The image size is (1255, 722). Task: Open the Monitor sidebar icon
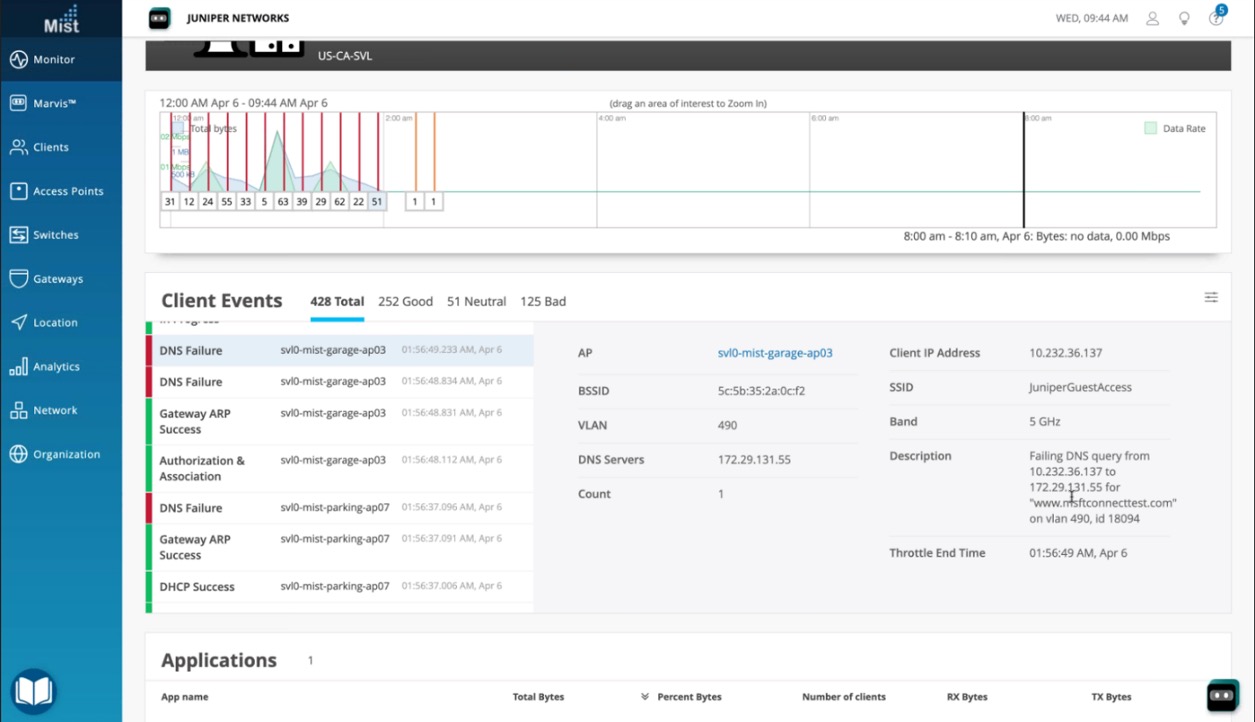pyautogui.click(x=19, y=59)
